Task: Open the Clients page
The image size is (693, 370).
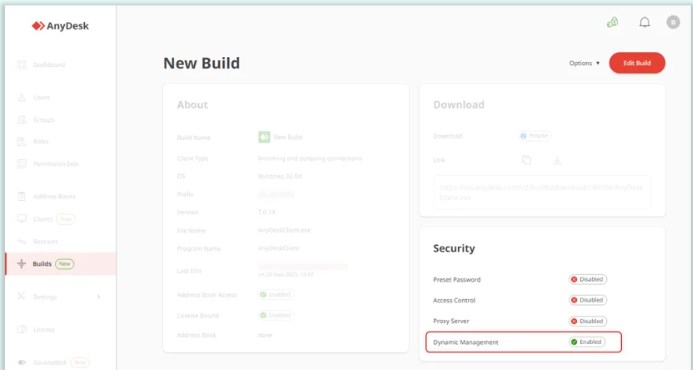Action: 43,219
